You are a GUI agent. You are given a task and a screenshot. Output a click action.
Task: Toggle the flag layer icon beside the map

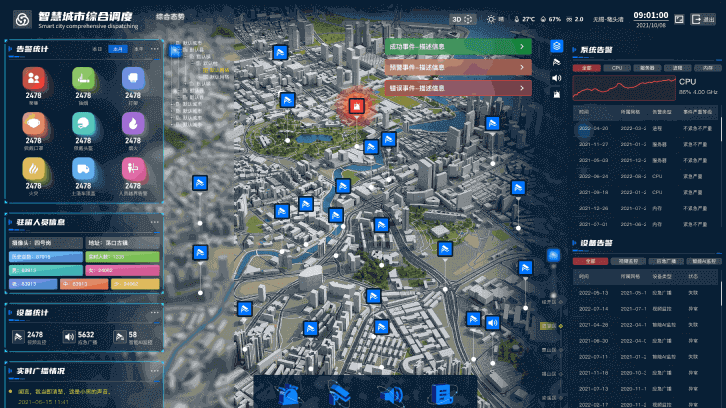(x=557, y=62)
